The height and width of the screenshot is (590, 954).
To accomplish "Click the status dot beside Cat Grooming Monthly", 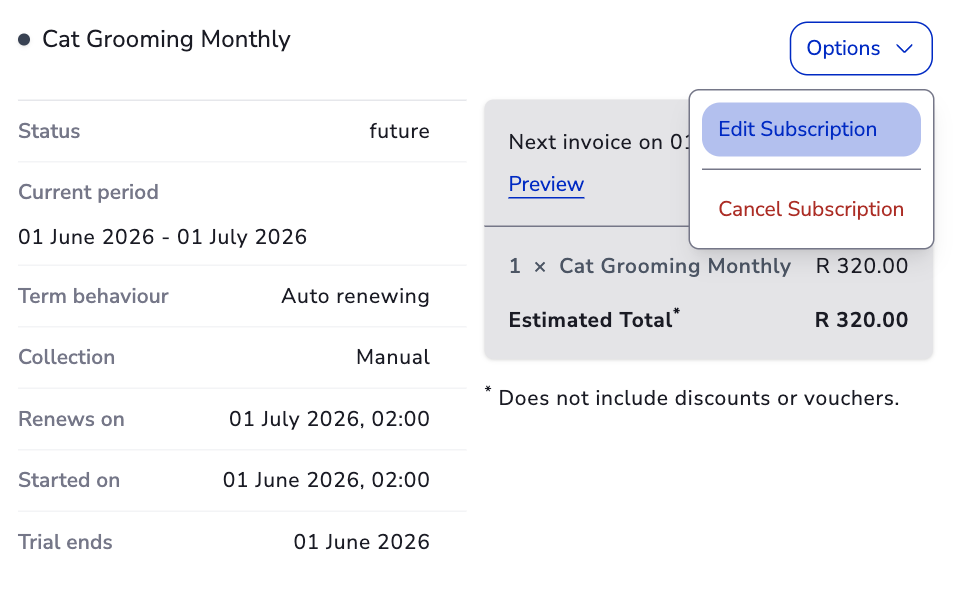I will click(x=24, y=40).
